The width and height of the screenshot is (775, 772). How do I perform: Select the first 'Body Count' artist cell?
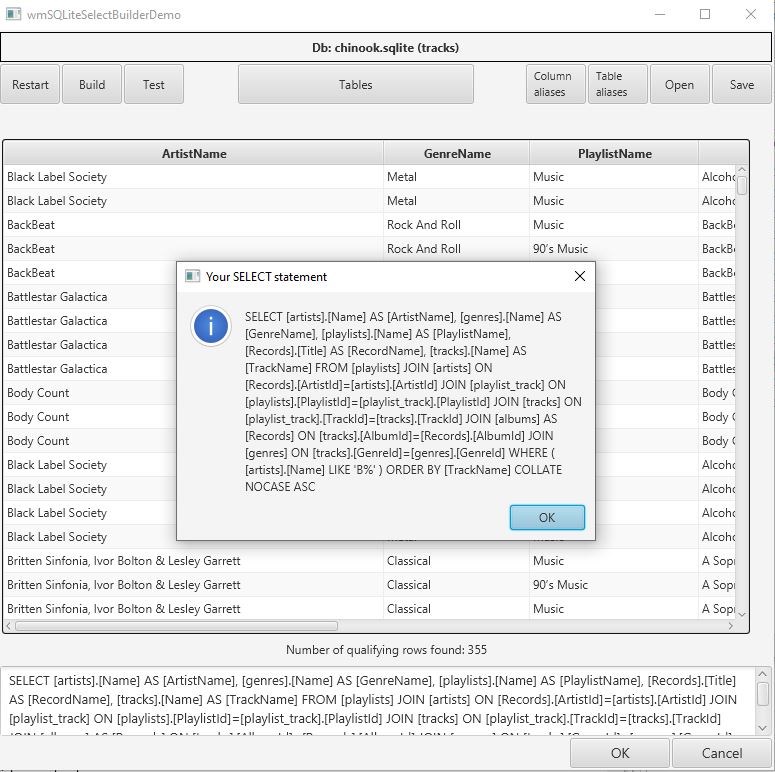tap(91, 393)
